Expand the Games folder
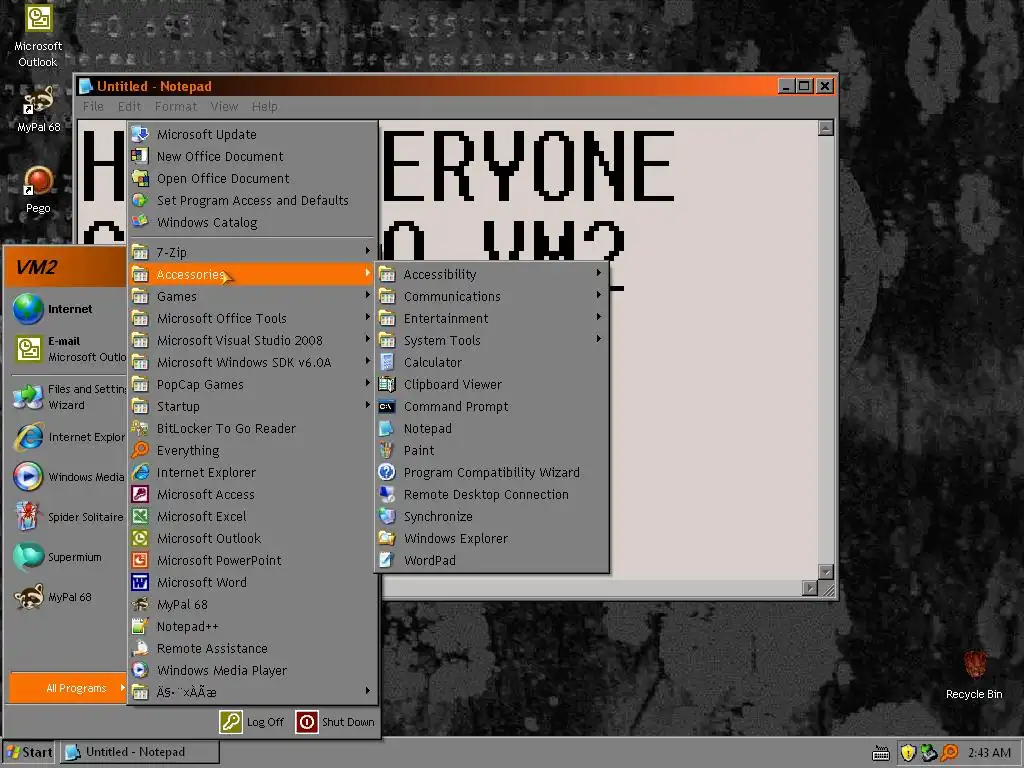 pos(253,296)
